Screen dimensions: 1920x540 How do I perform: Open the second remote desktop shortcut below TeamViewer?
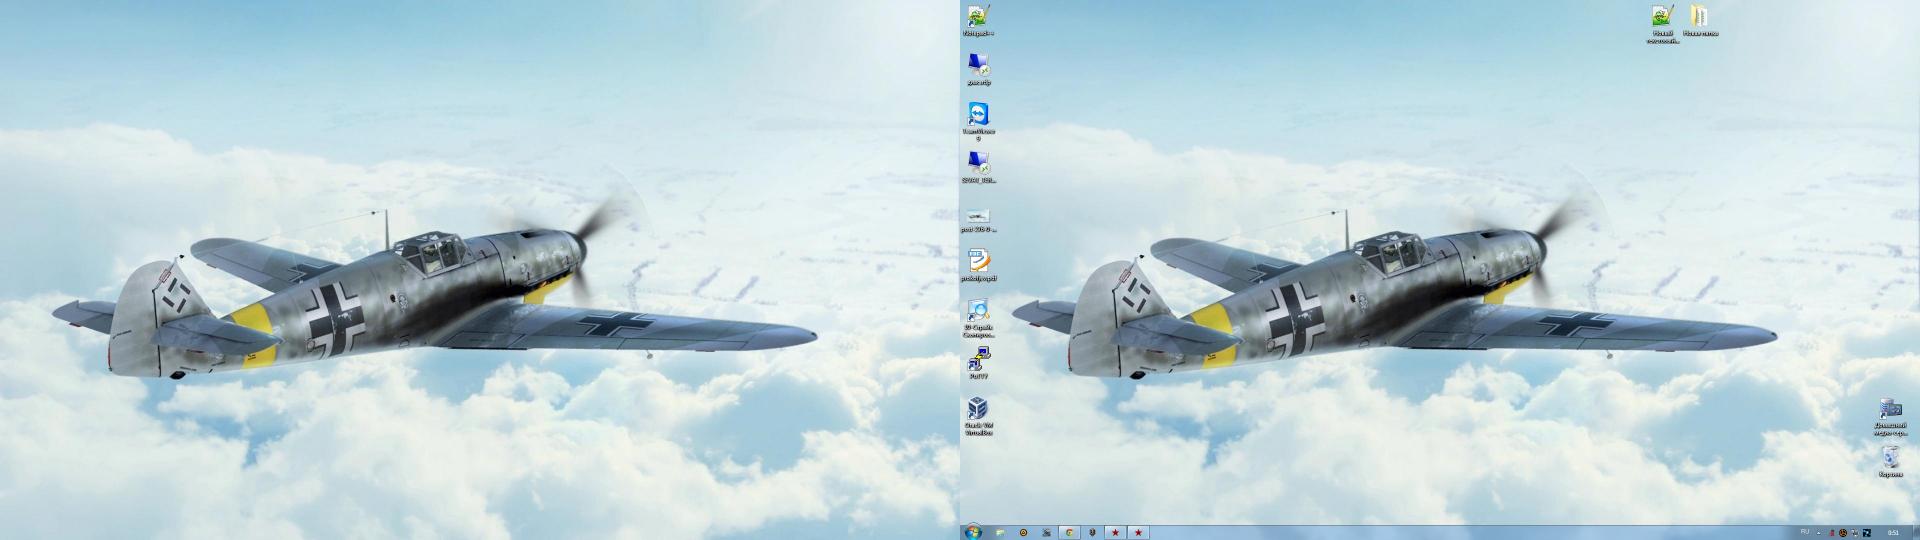tap(979, 167)
